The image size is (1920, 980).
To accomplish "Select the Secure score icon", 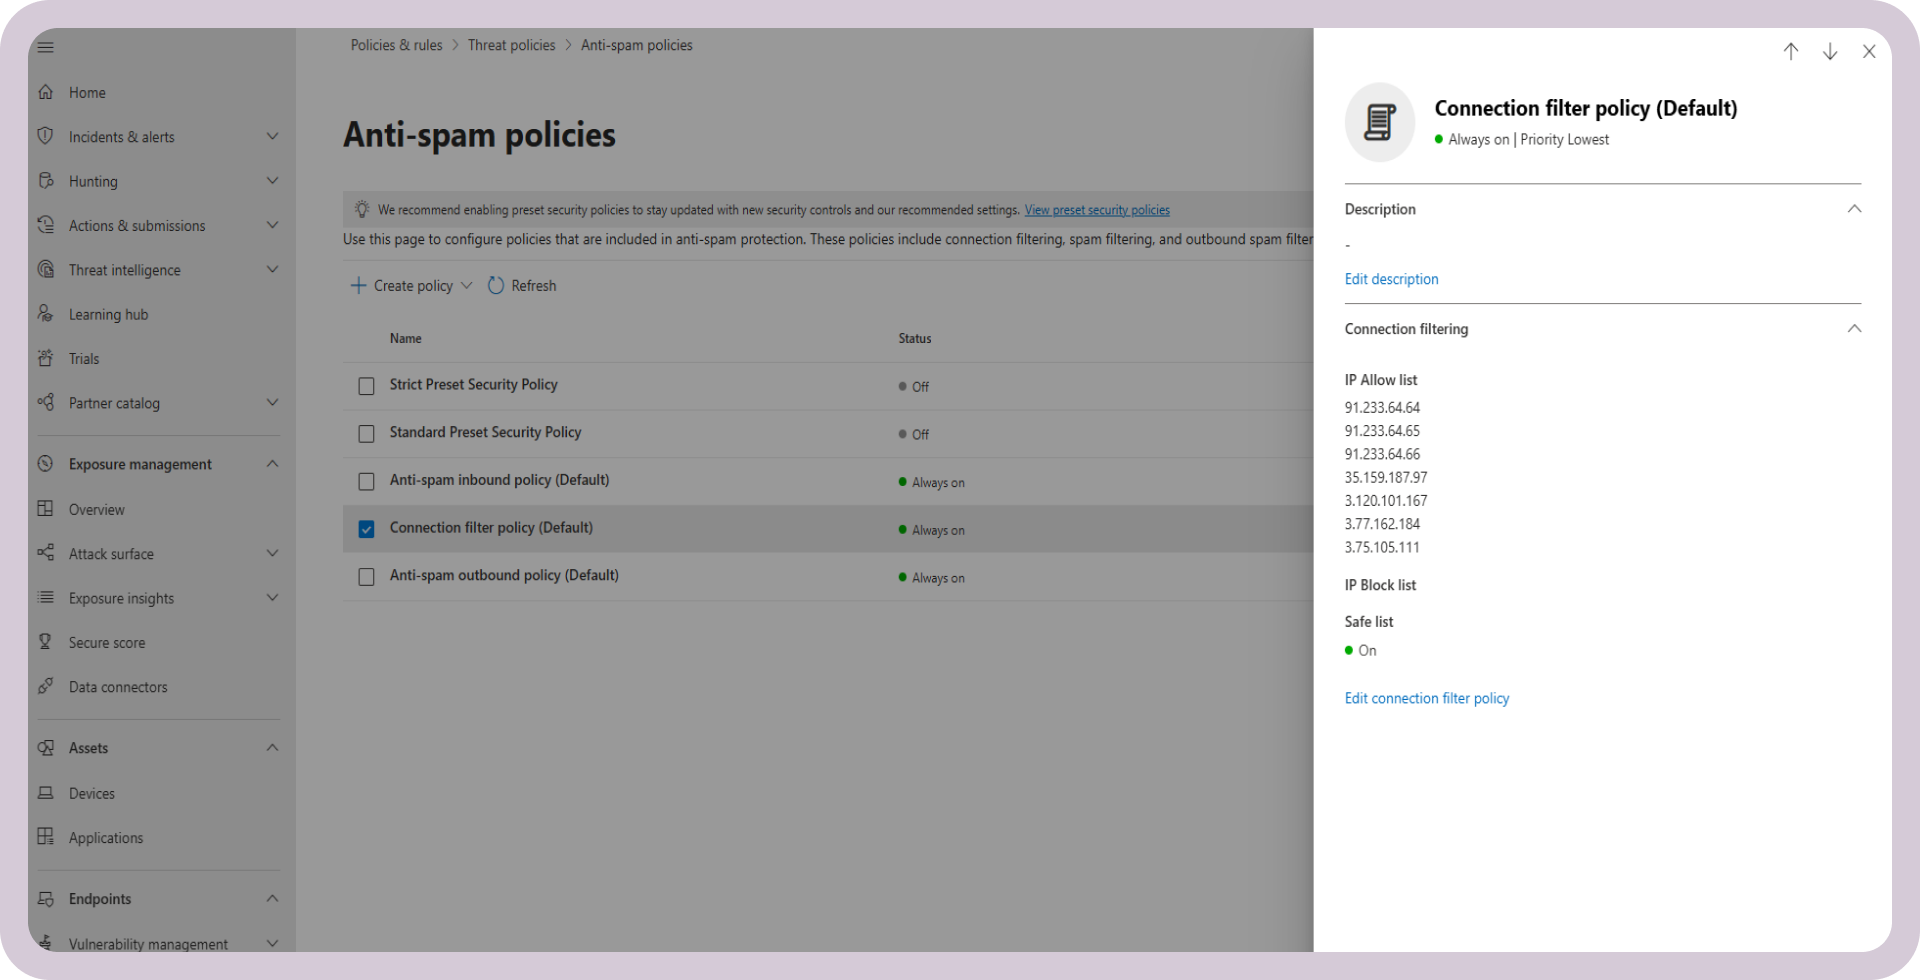I will (x=46, y=641).
